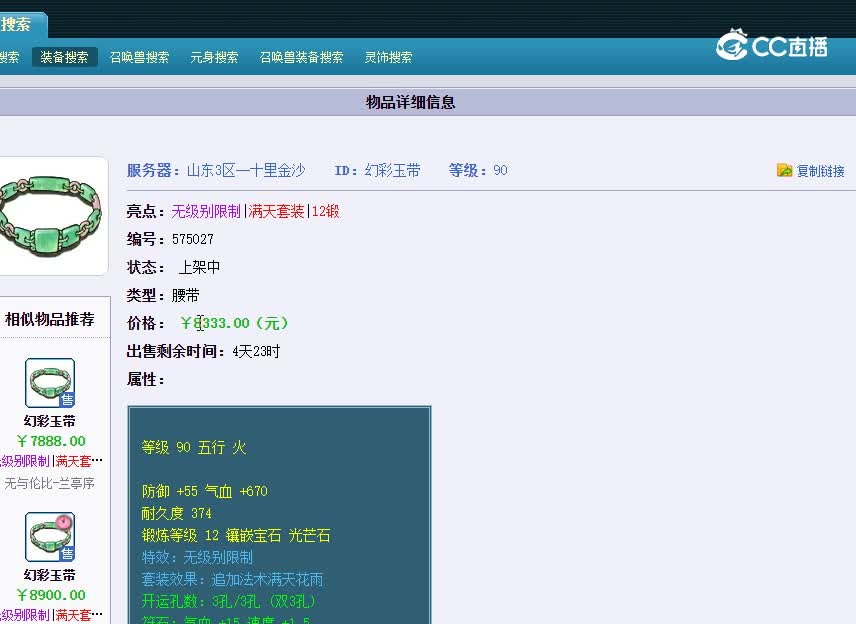Click 耐久度 374 line
Viewport: 856px width, 624px height.
tap(176, 513)
